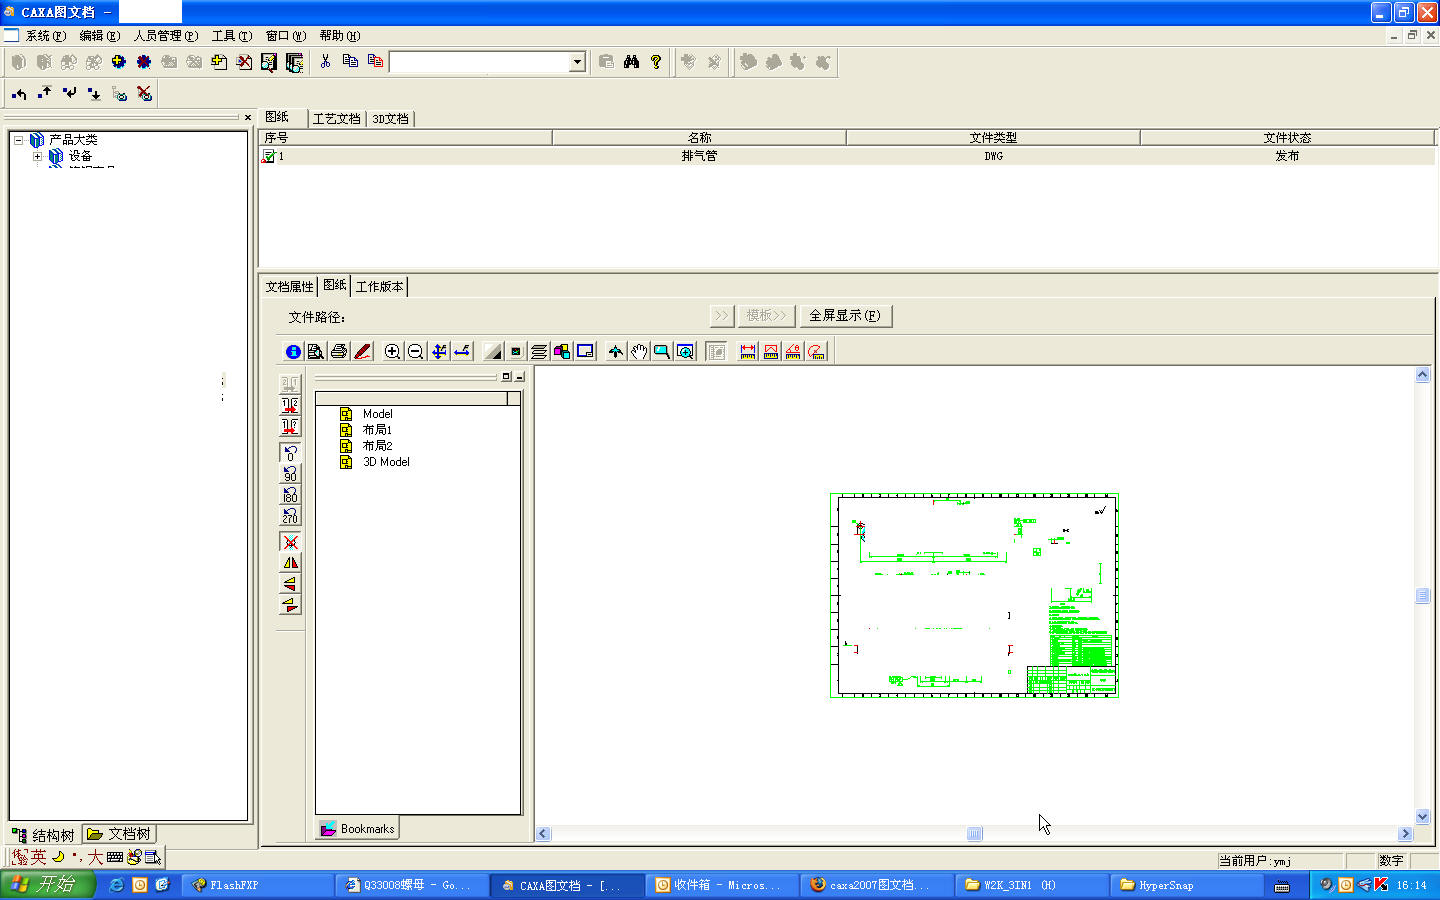Open the 人员管理 menu

[x=166, y=36]
